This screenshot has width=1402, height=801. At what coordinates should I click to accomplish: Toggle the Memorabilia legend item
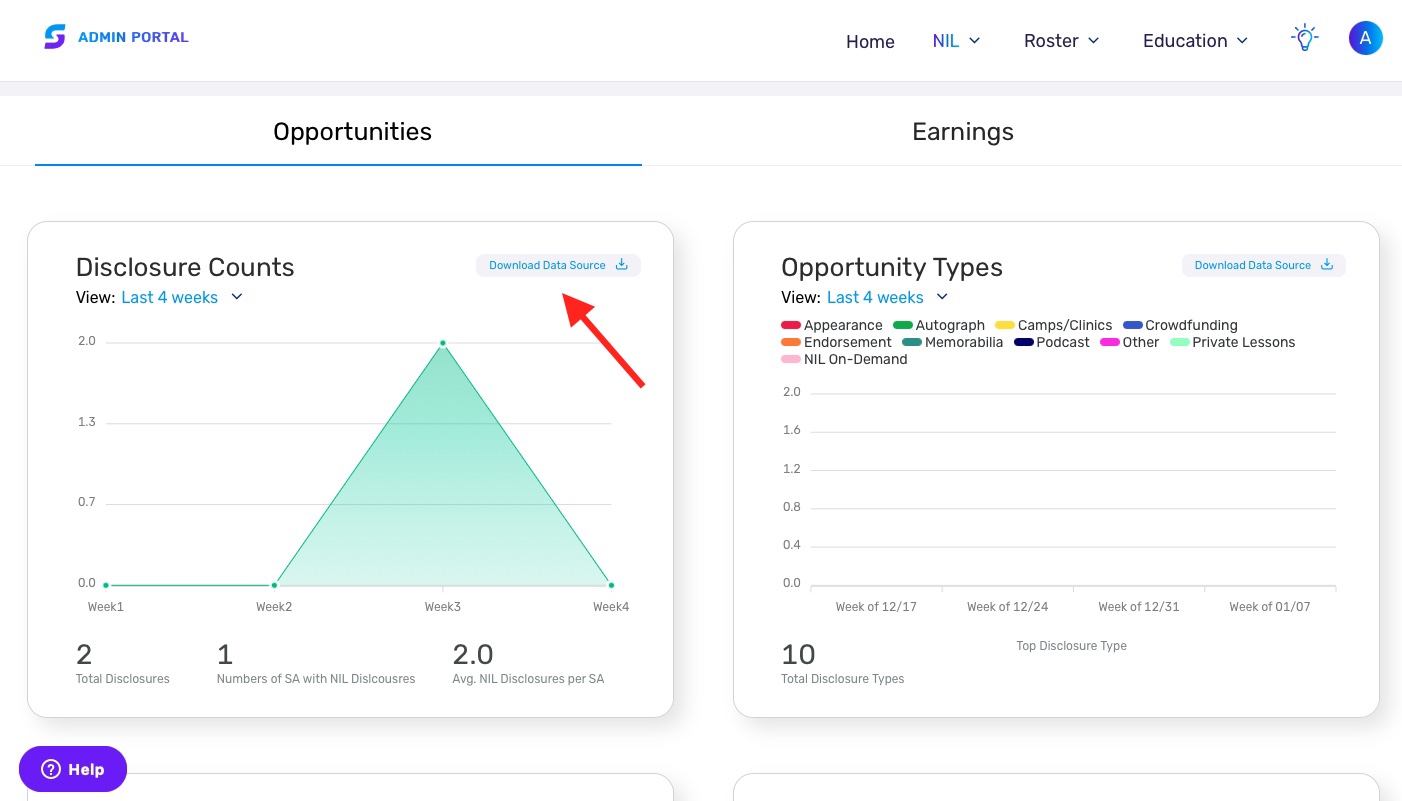pyautogui.click(x=952, y=342)
